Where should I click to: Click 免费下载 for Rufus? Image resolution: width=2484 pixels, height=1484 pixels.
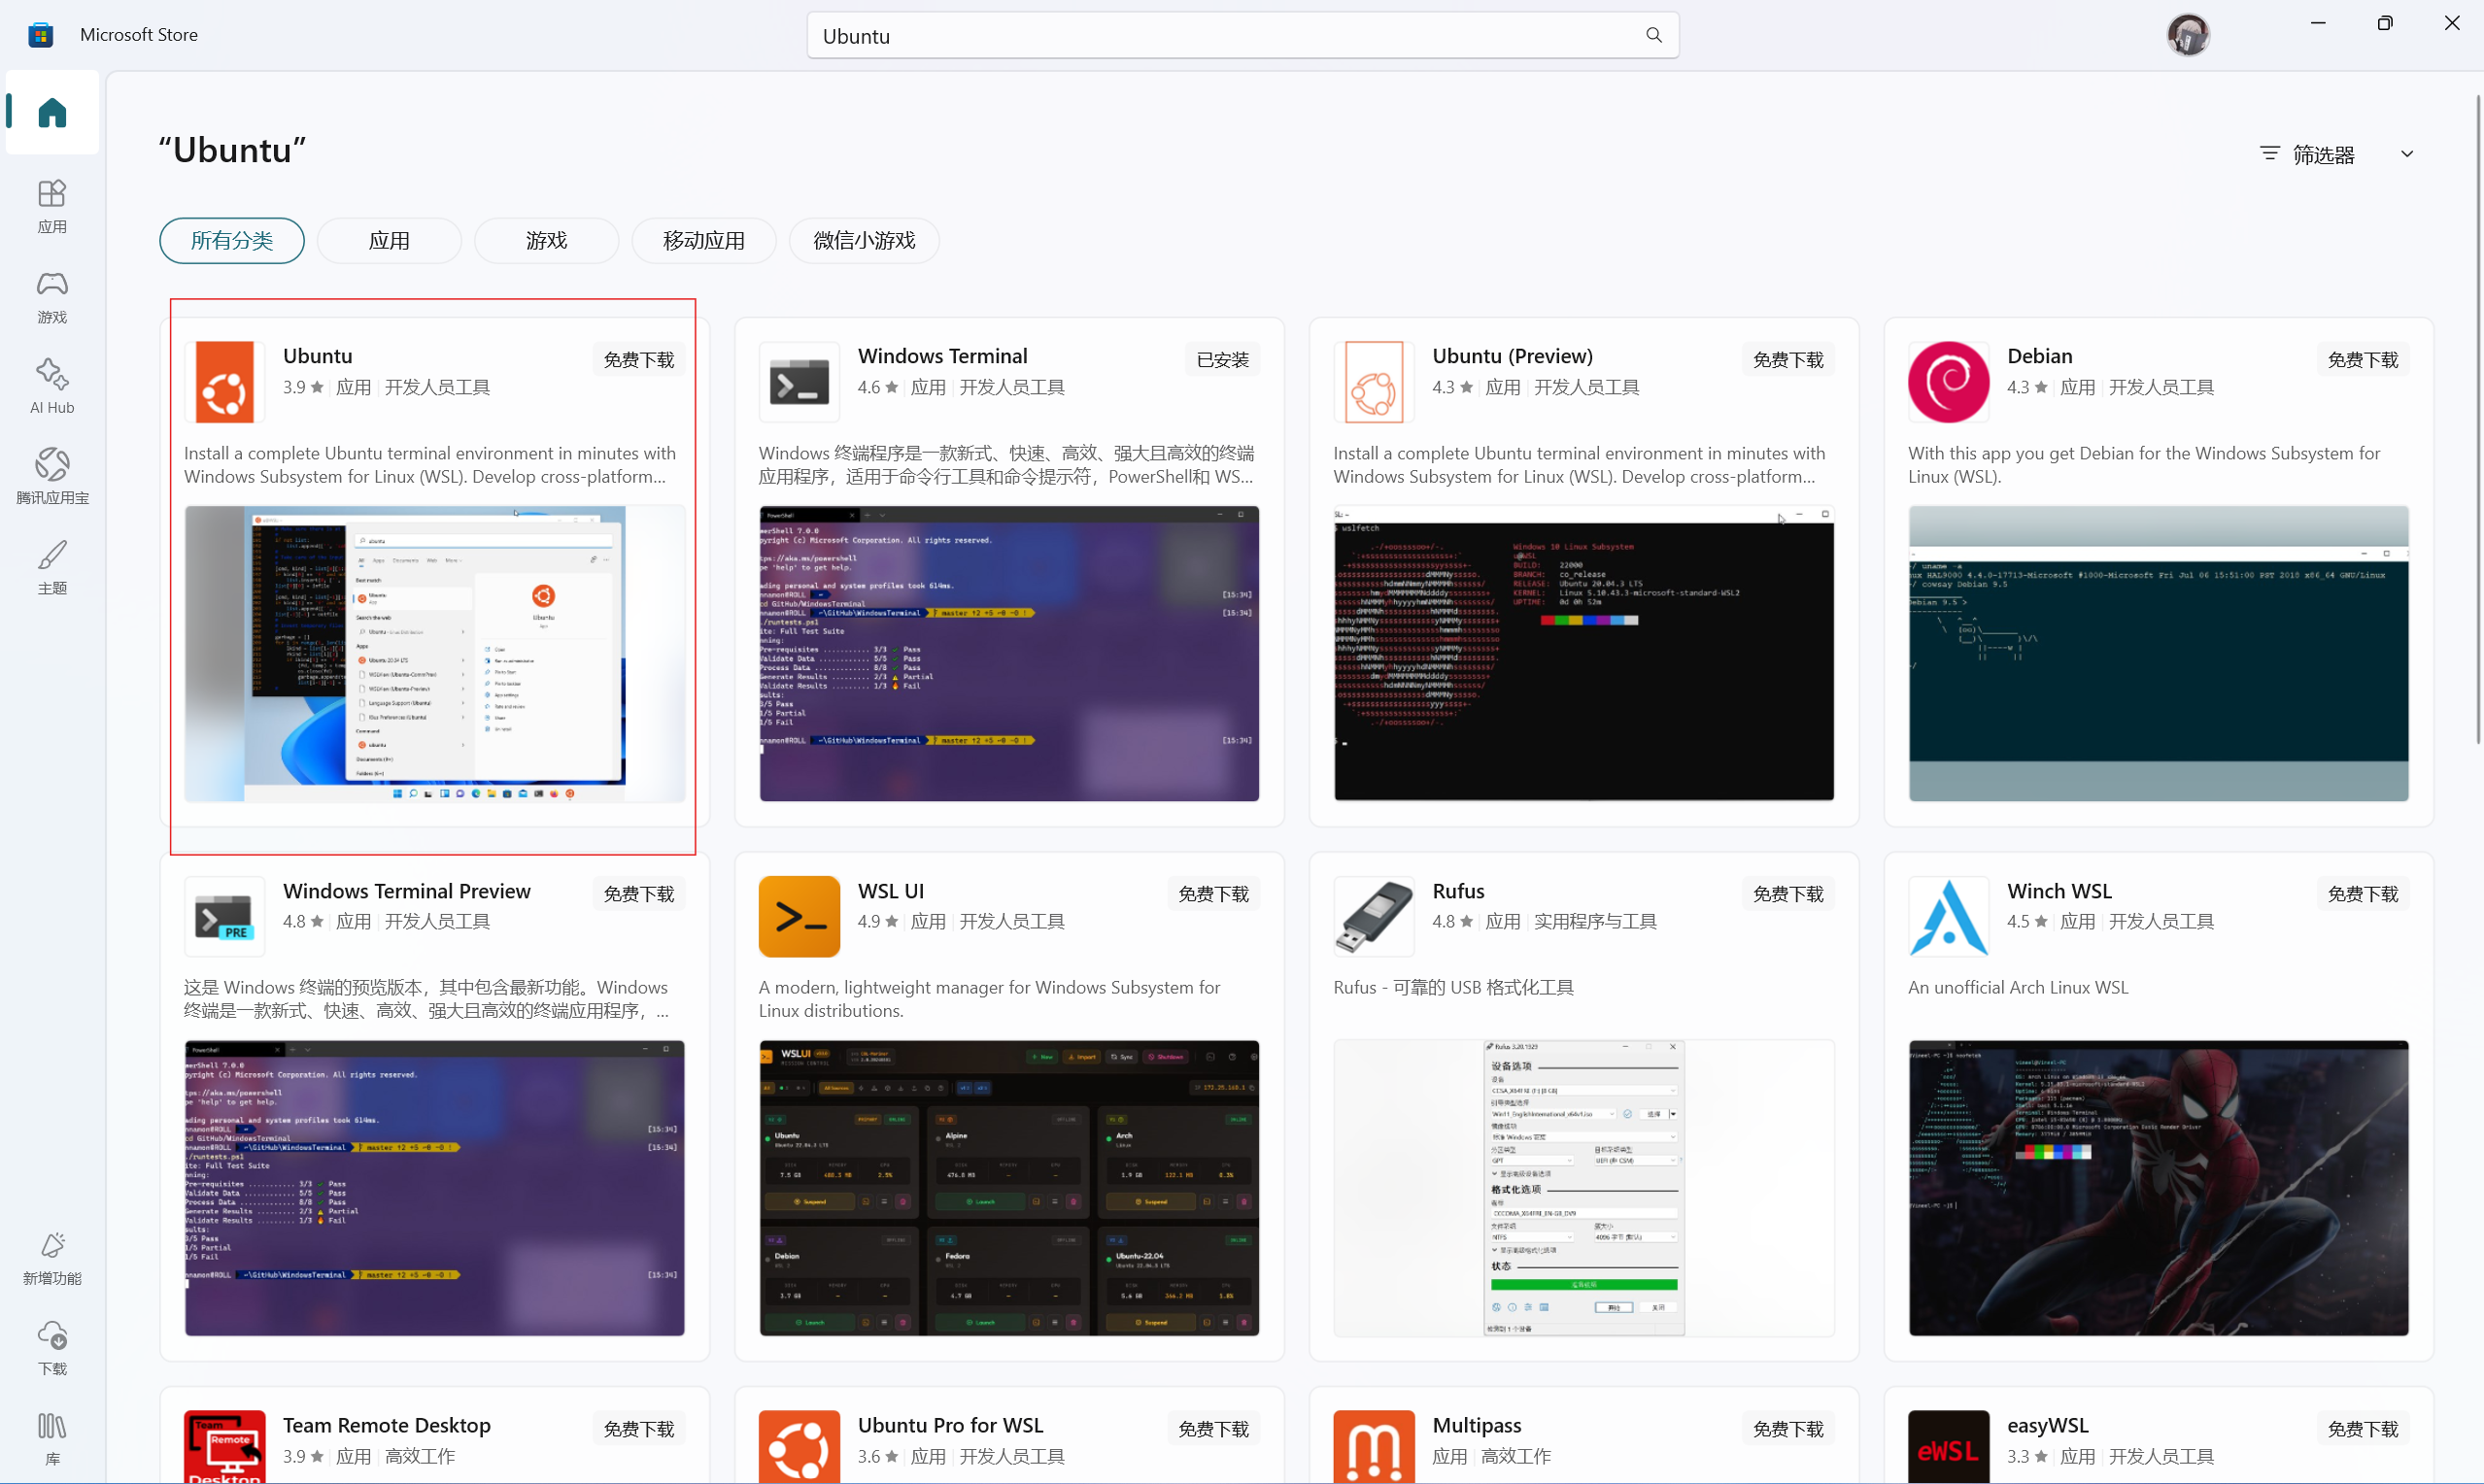[1788, 894]
